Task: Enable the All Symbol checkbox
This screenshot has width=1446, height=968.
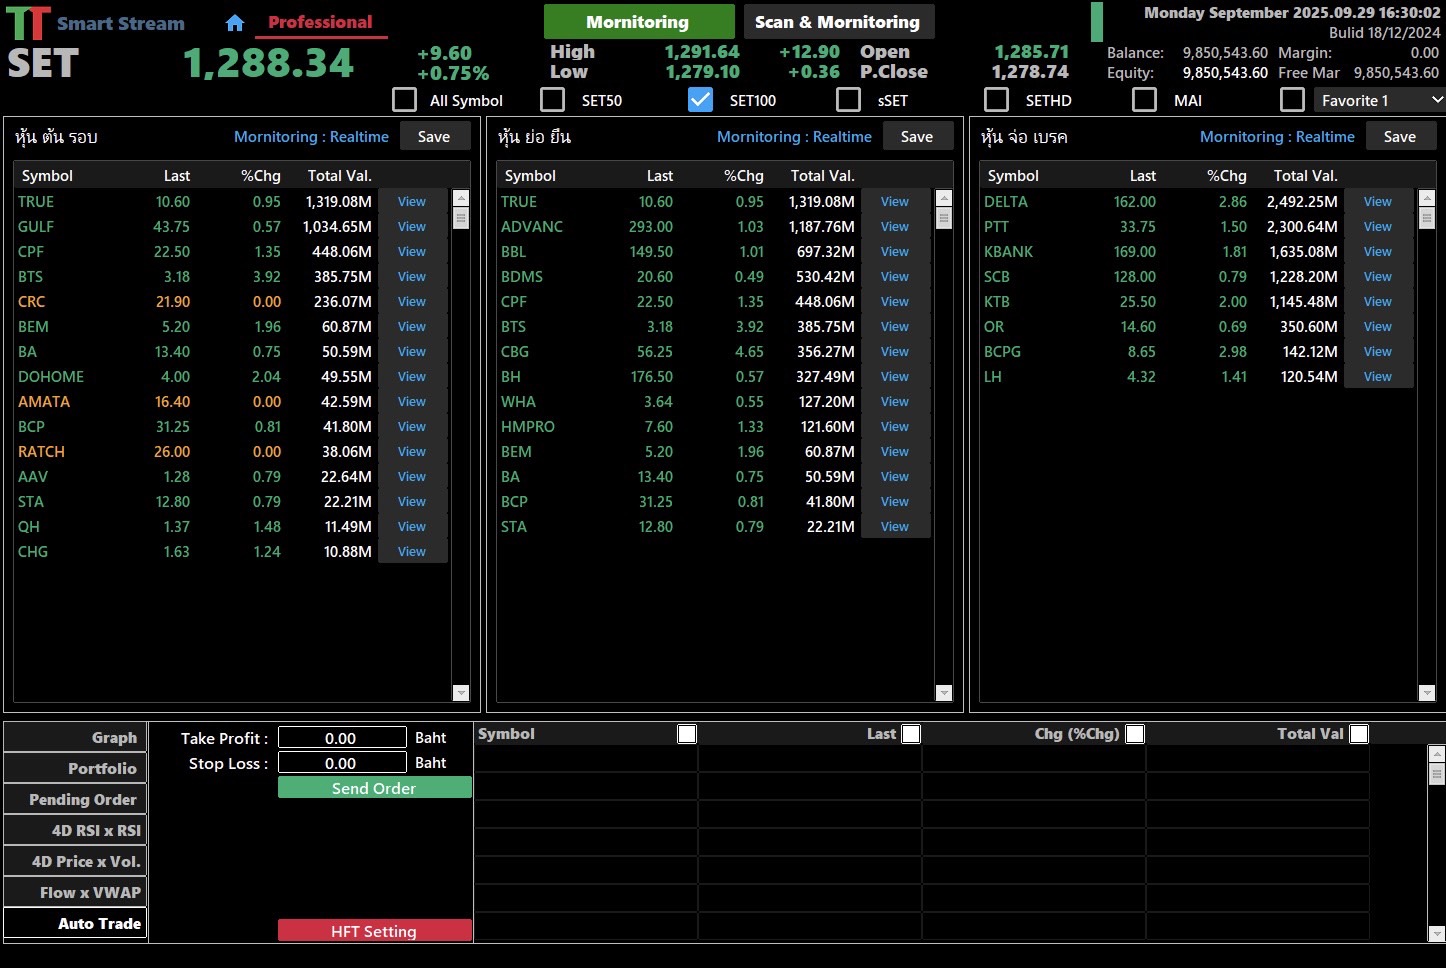Action: pos(405,100)
